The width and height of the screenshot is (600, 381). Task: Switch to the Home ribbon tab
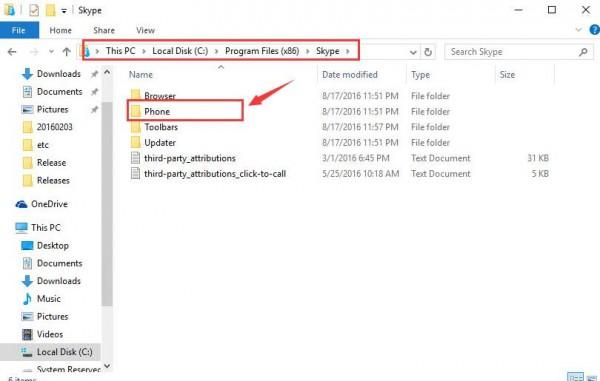click(60, 30)
